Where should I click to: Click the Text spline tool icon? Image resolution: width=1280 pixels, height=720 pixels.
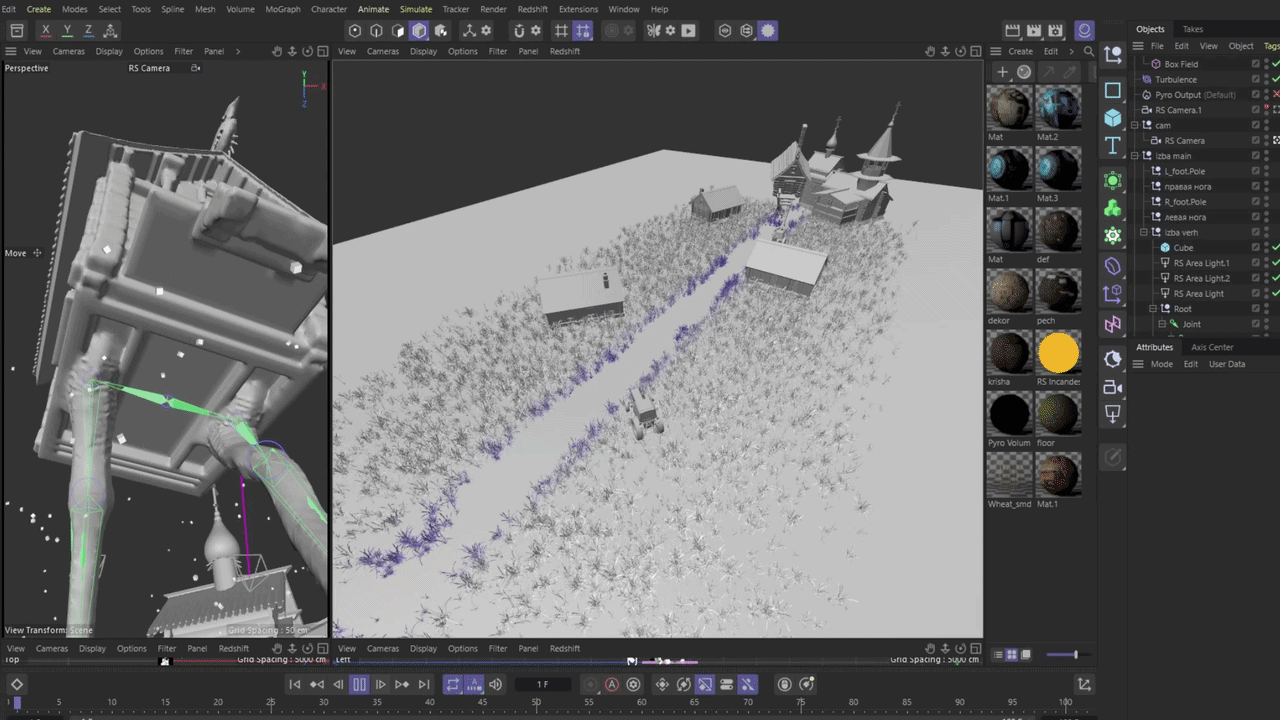pos(1113,146)
